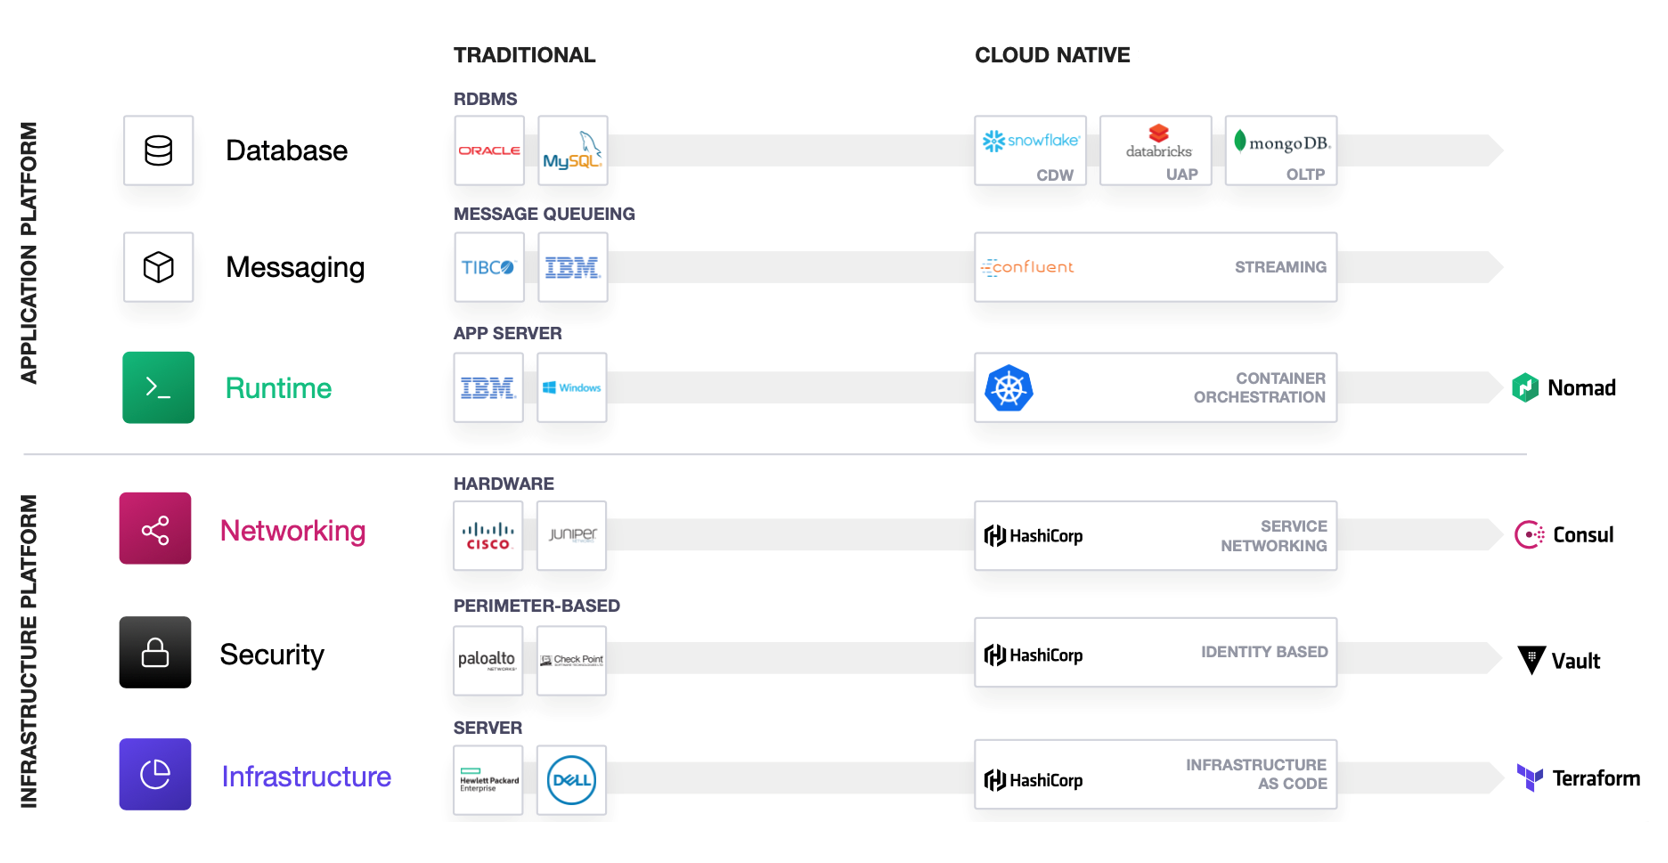Screen dimensions: 1668x863
Task: Select the Hewlett Packard Enterprise logo tile
Action: [488, 780]
